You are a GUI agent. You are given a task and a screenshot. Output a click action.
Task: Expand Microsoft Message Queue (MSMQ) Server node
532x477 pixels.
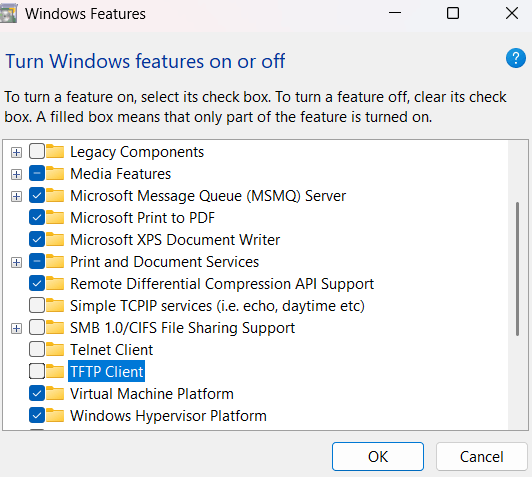16,196
